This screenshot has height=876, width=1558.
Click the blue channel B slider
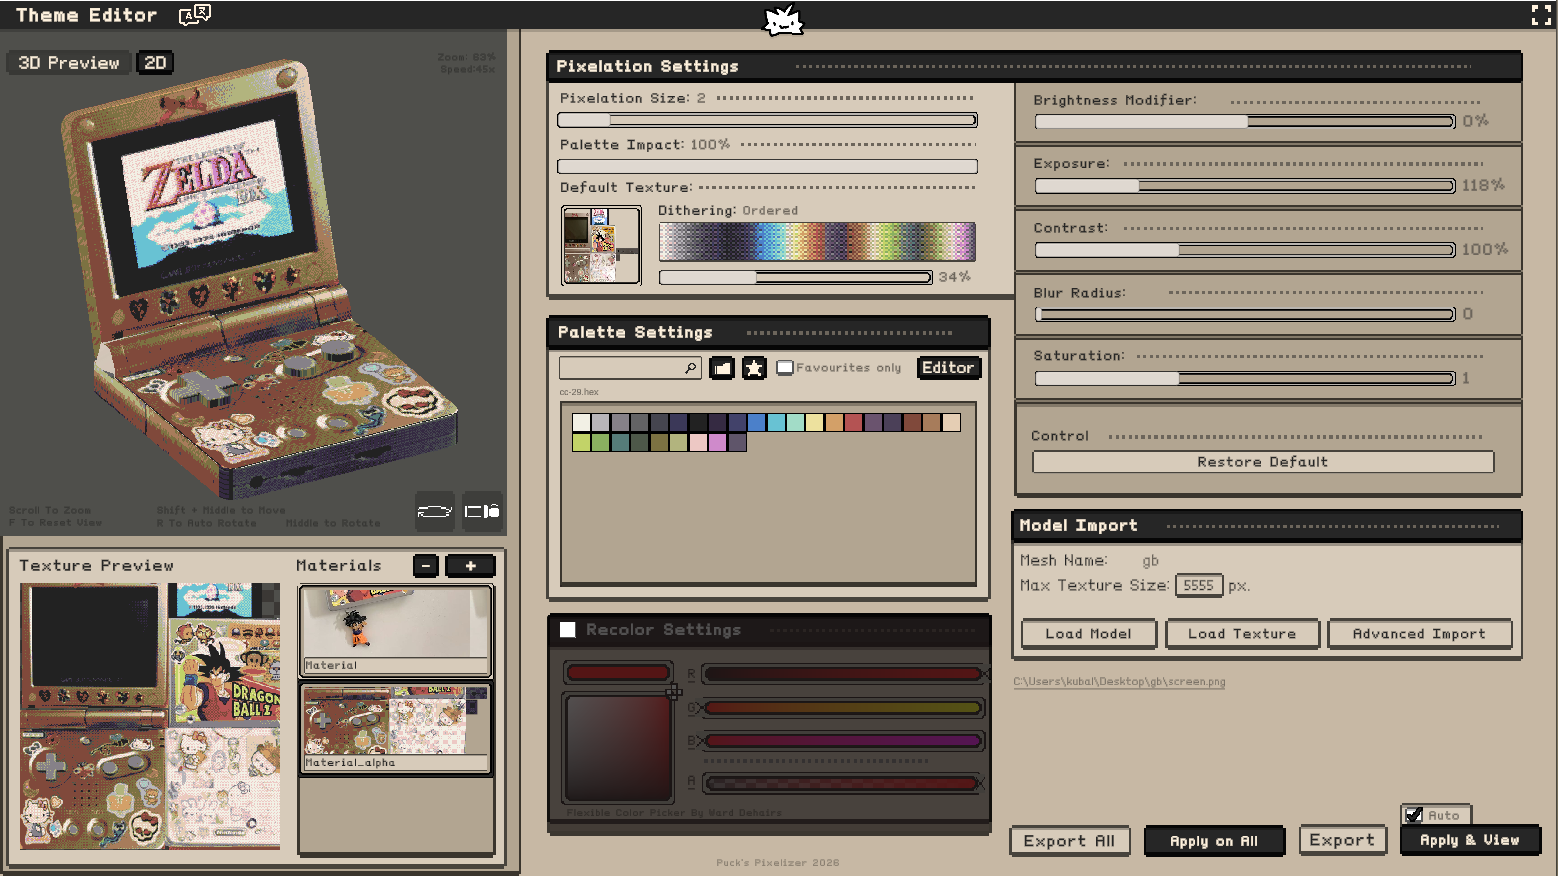coord(843,741)
